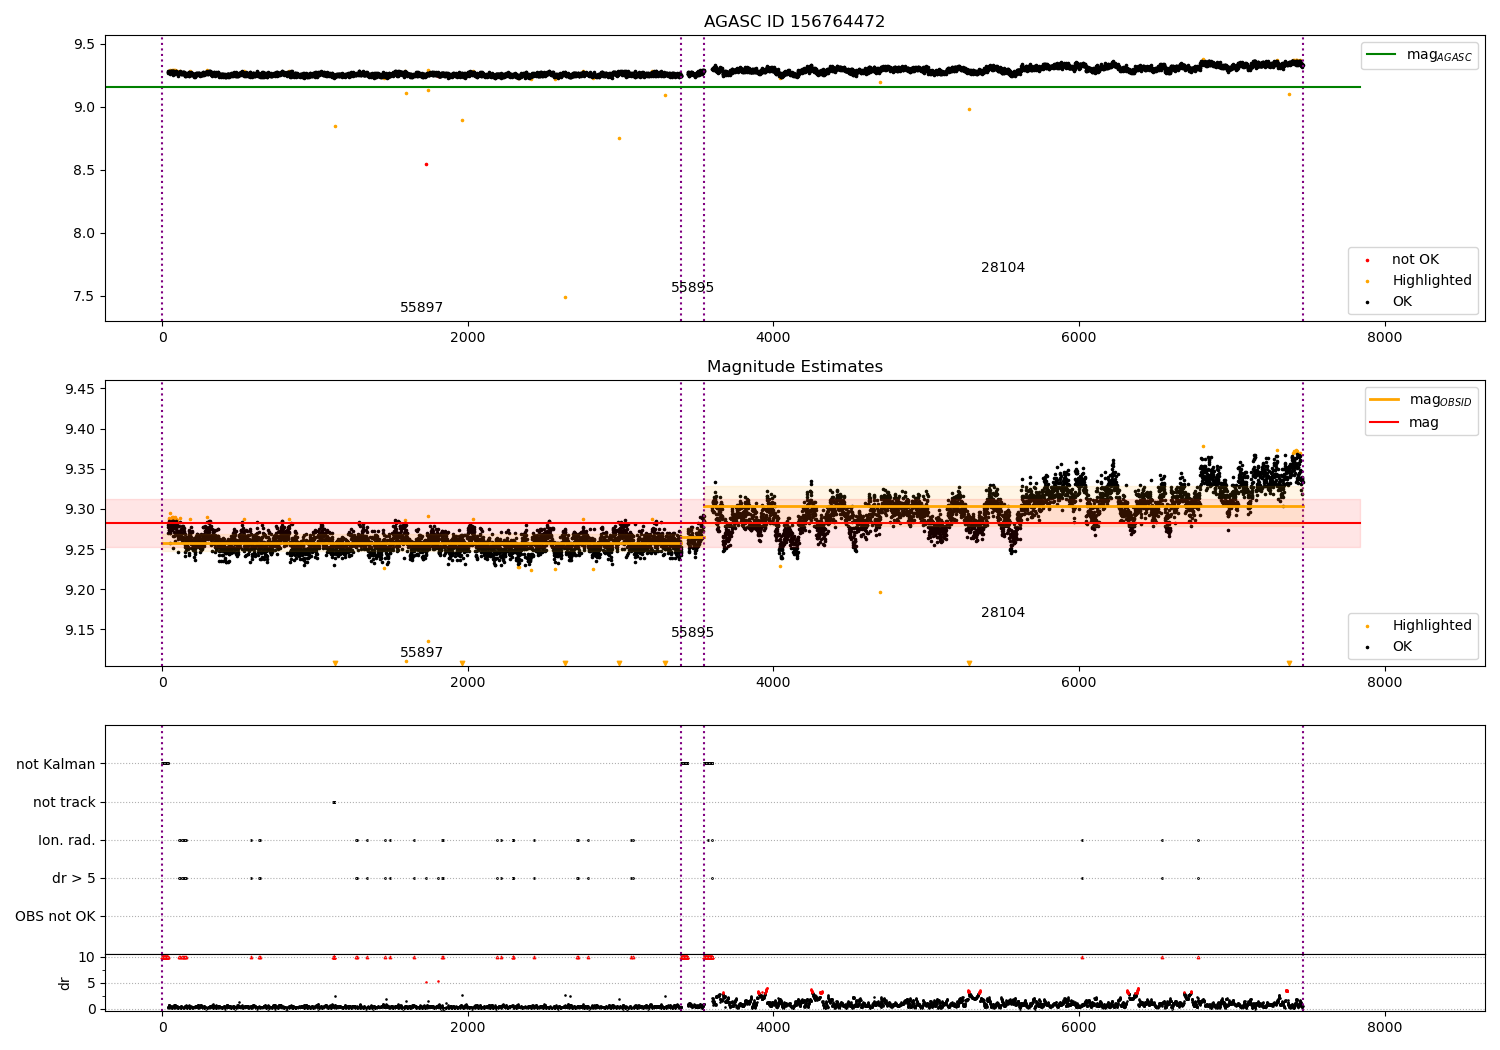Click the 8.5 y-axis tick label

coord(84,171)
